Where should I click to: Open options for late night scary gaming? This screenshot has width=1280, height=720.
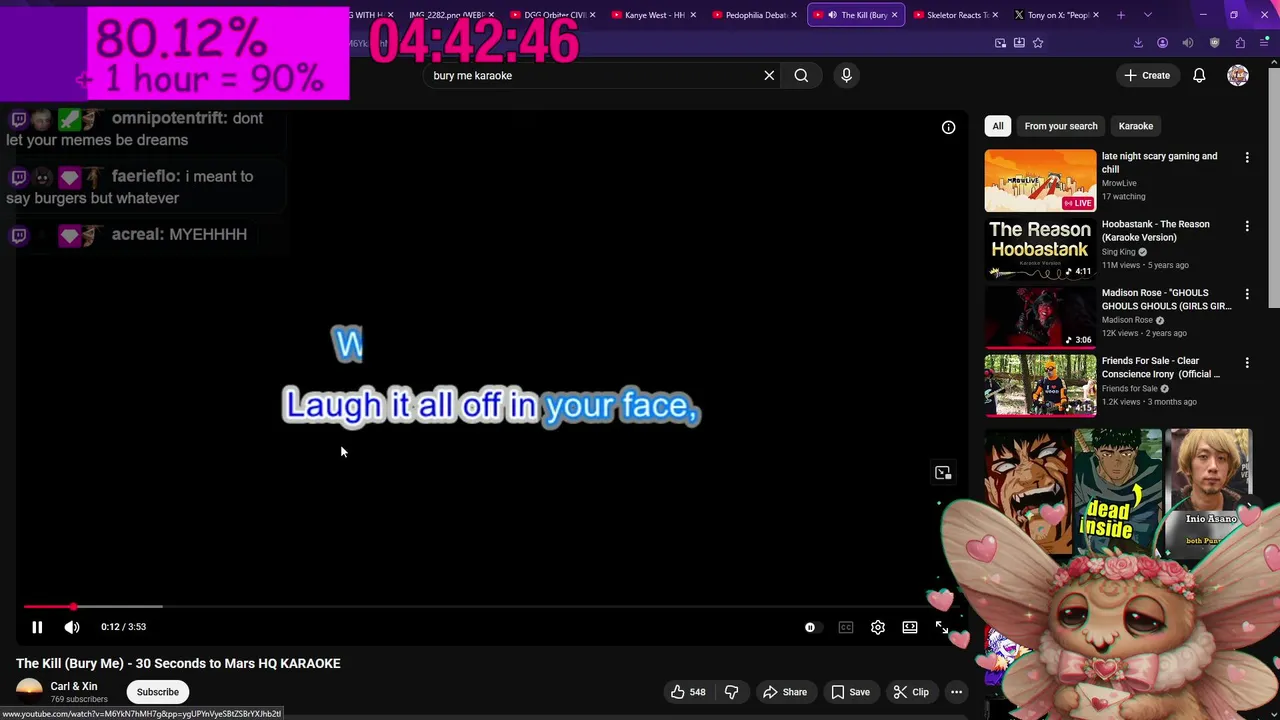(x=1247, y=158)
